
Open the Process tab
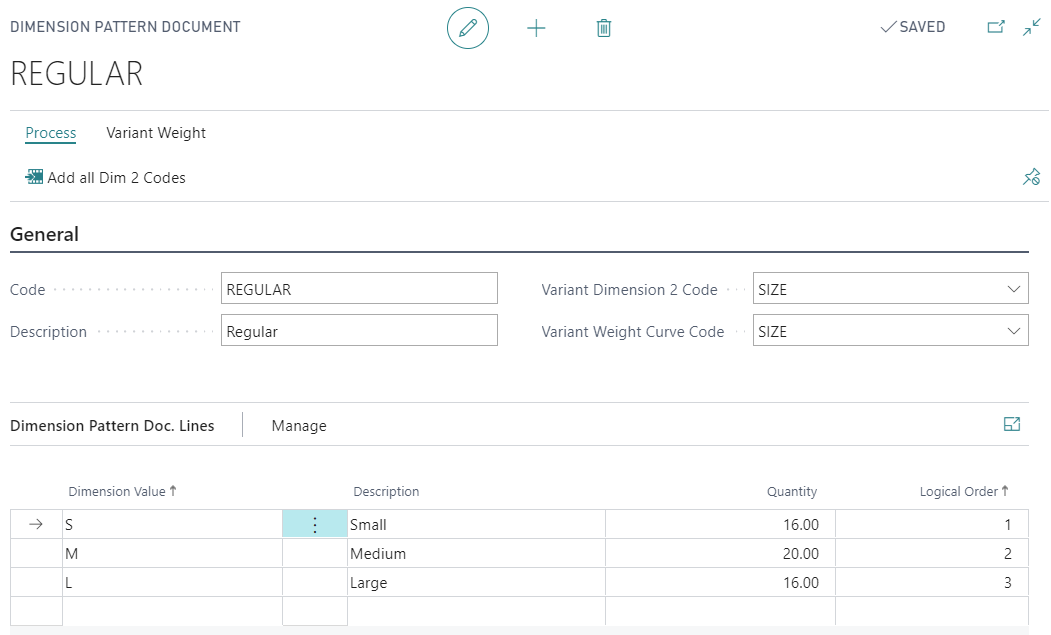(51, 133)
